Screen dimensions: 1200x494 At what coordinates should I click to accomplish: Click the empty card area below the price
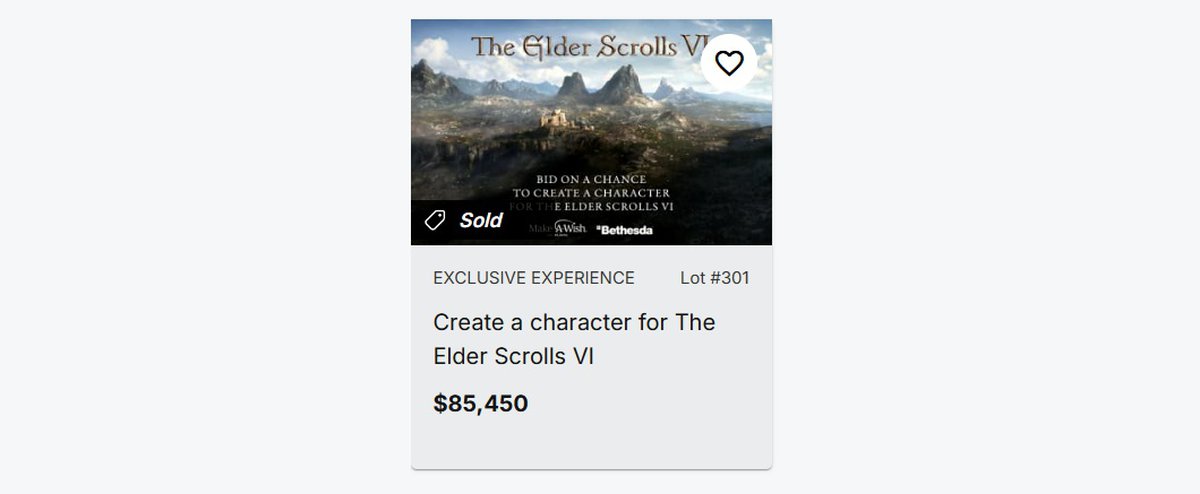click(591, 445)
